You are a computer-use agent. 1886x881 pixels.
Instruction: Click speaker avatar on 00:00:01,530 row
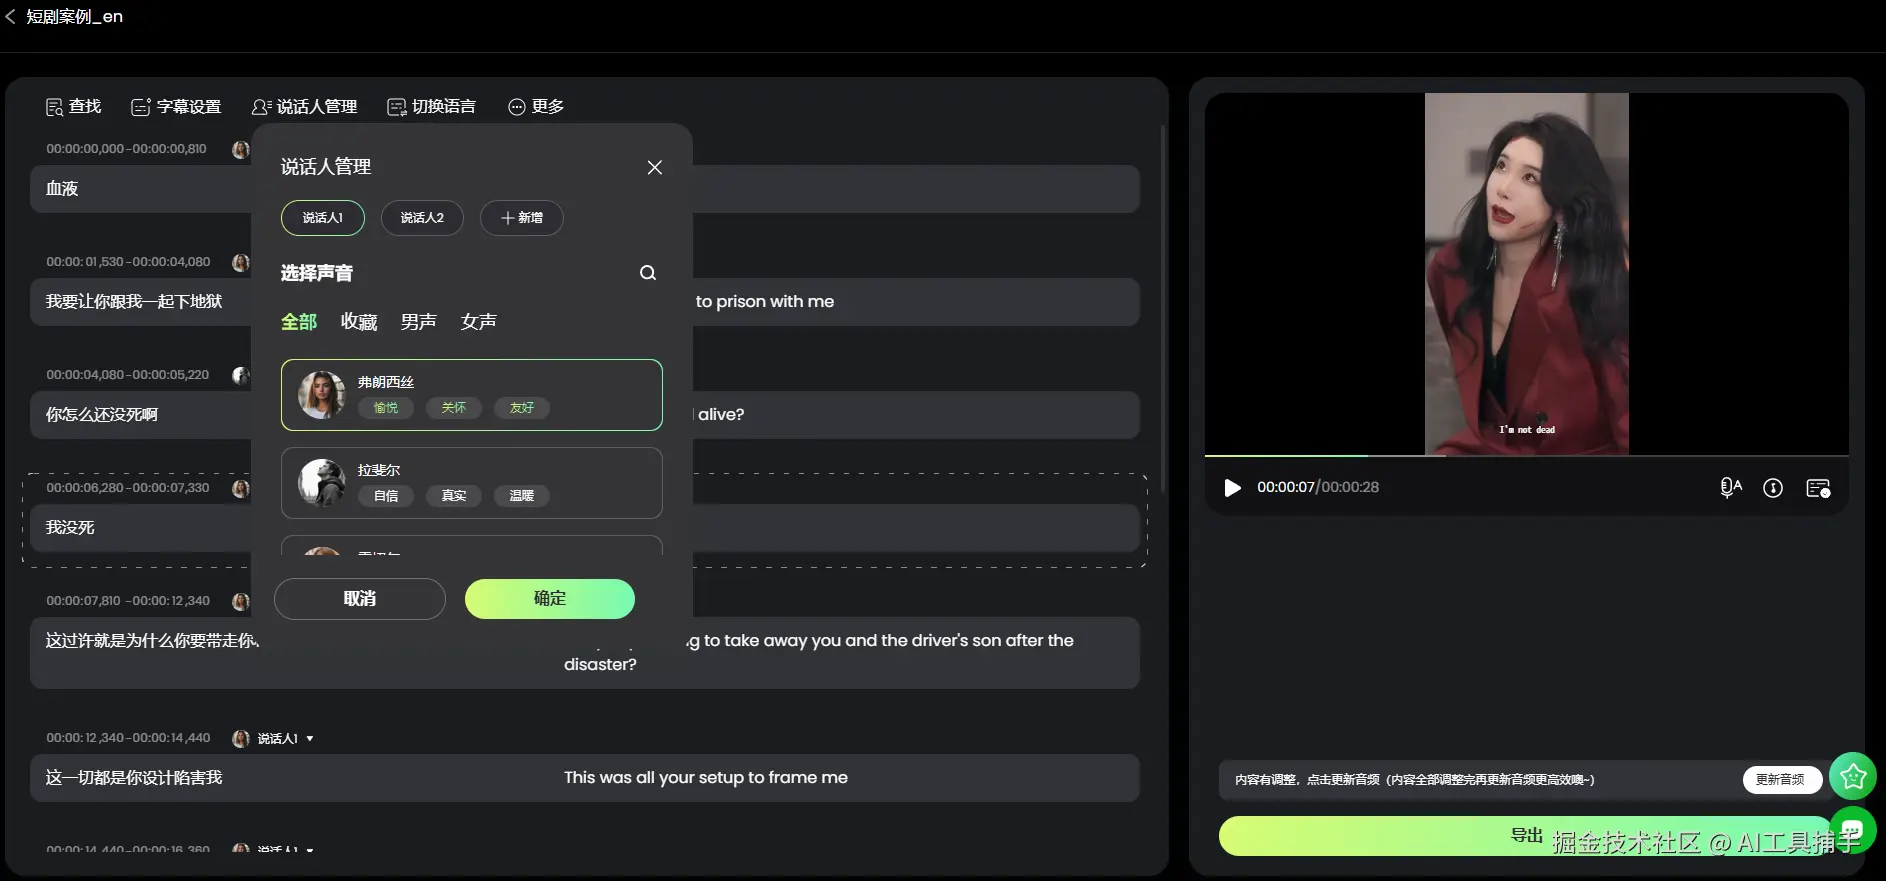click(x=241, y=263)
